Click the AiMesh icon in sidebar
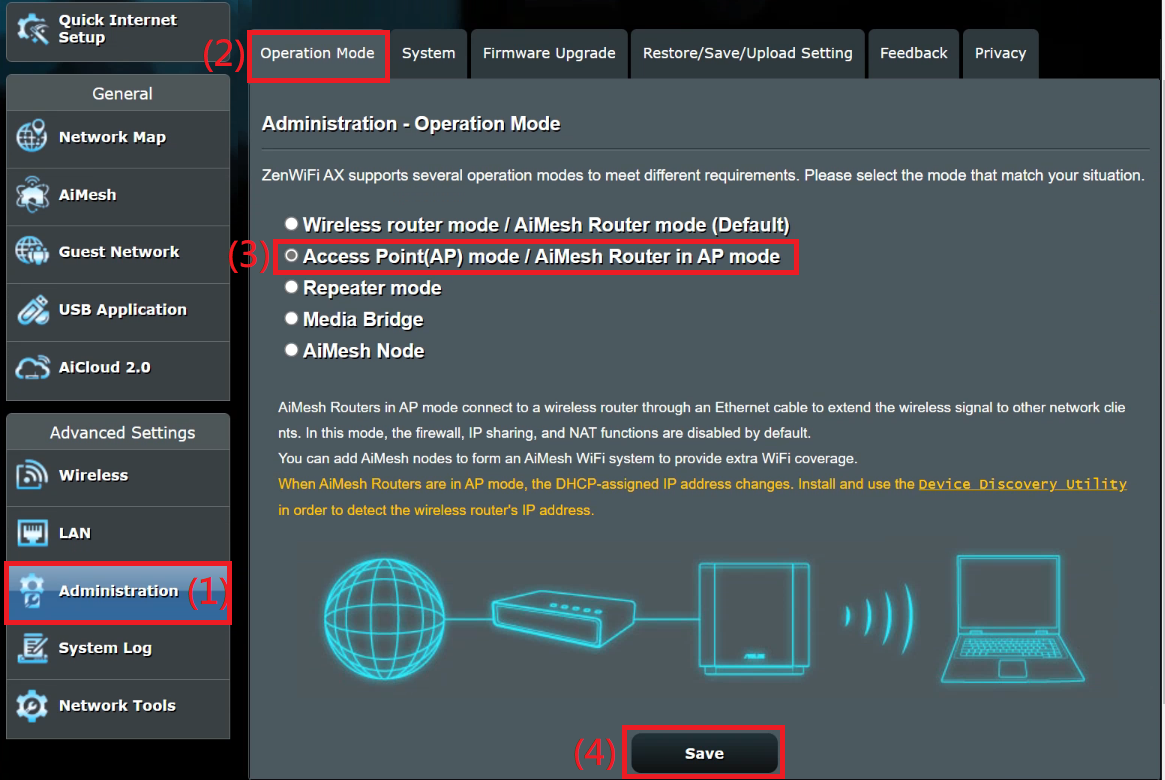 (x=32, y=195)
